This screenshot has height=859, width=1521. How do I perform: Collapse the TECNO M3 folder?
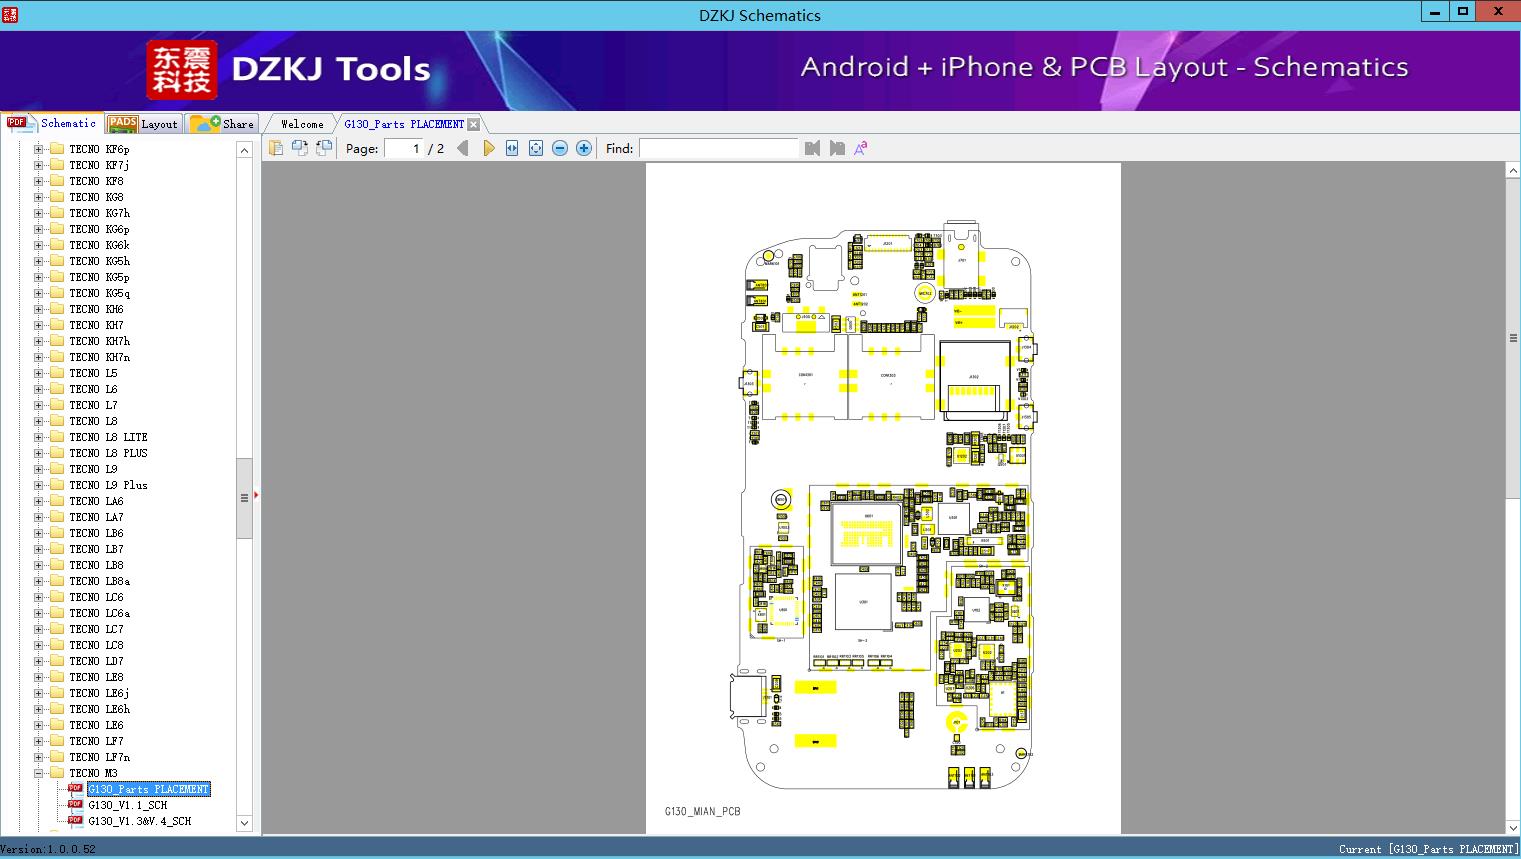coord(39,772)
